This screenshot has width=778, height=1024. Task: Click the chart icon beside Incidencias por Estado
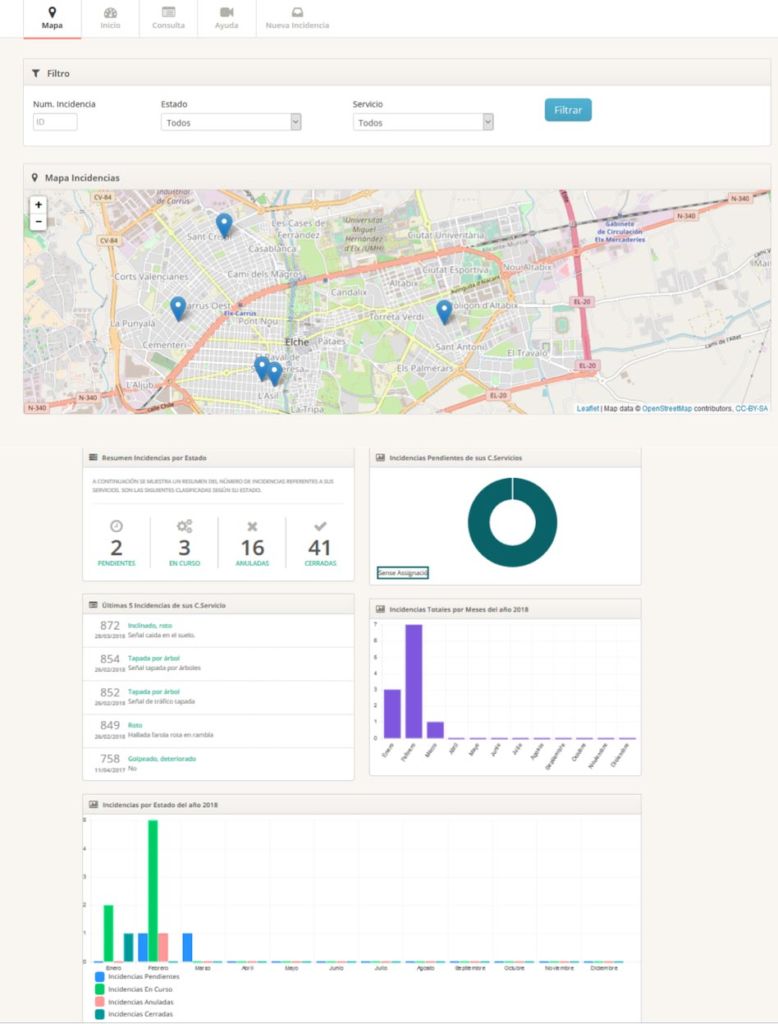pos(93,805)
